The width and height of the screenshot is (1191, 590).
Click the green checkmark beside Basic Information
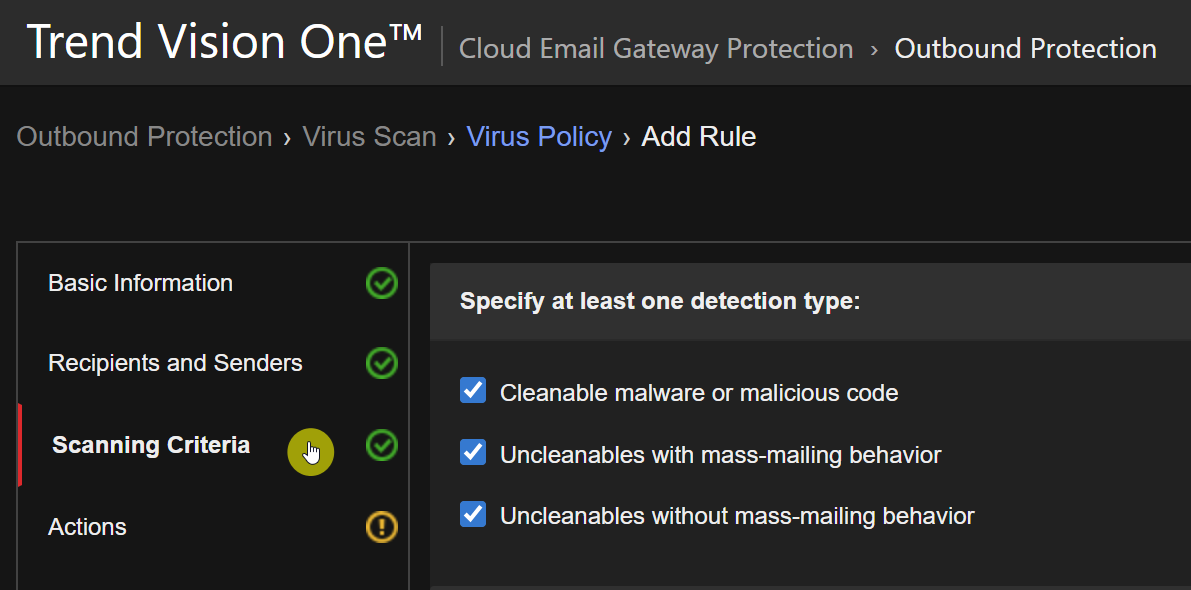(x=381, y=284)
